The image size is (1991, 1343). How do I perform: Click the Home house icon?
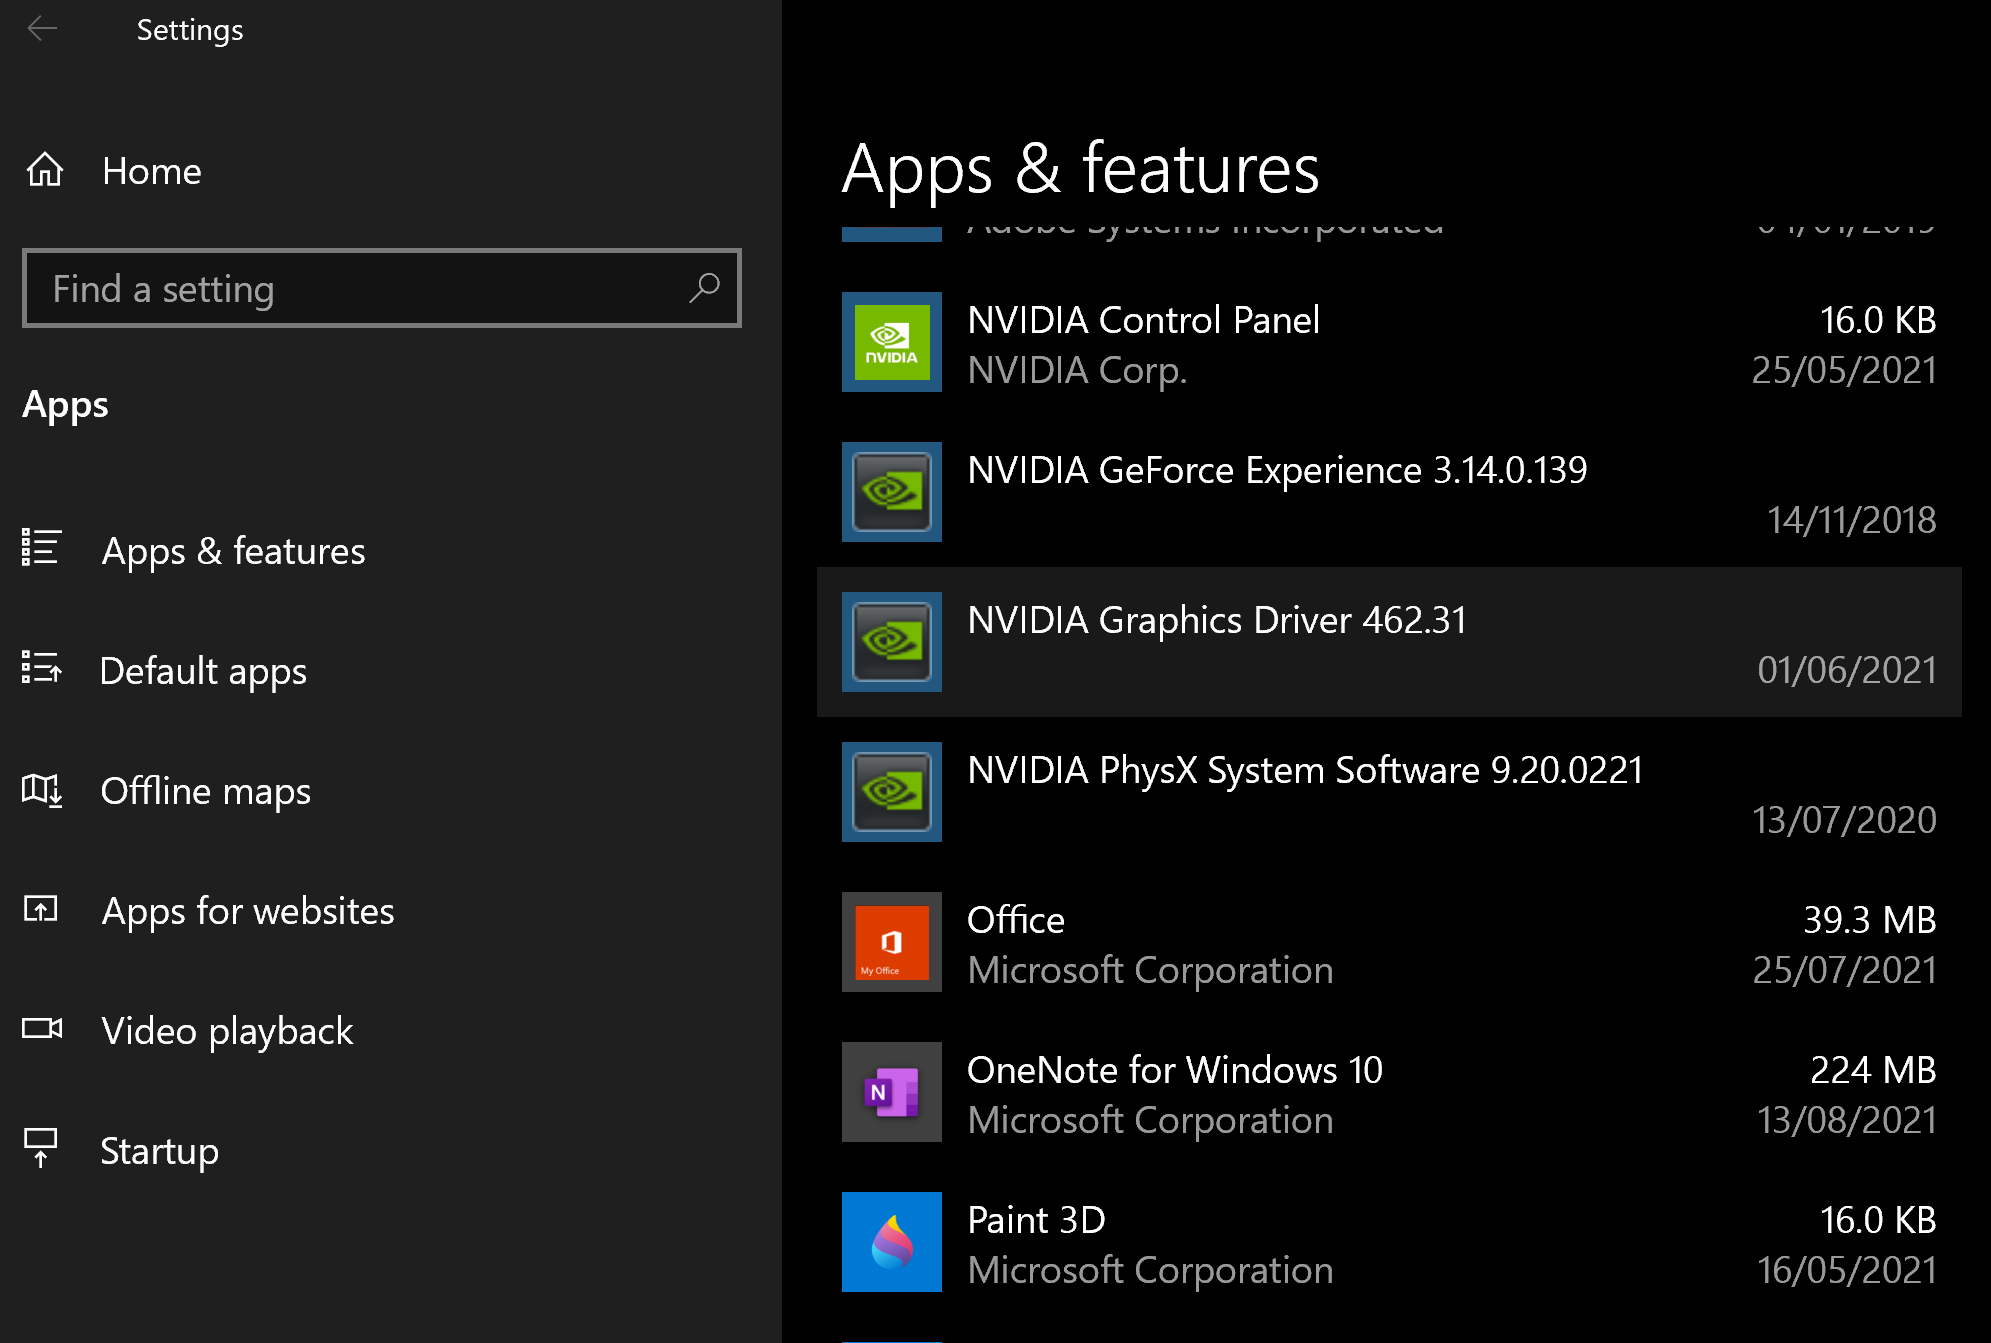click(x=44, y=170)
